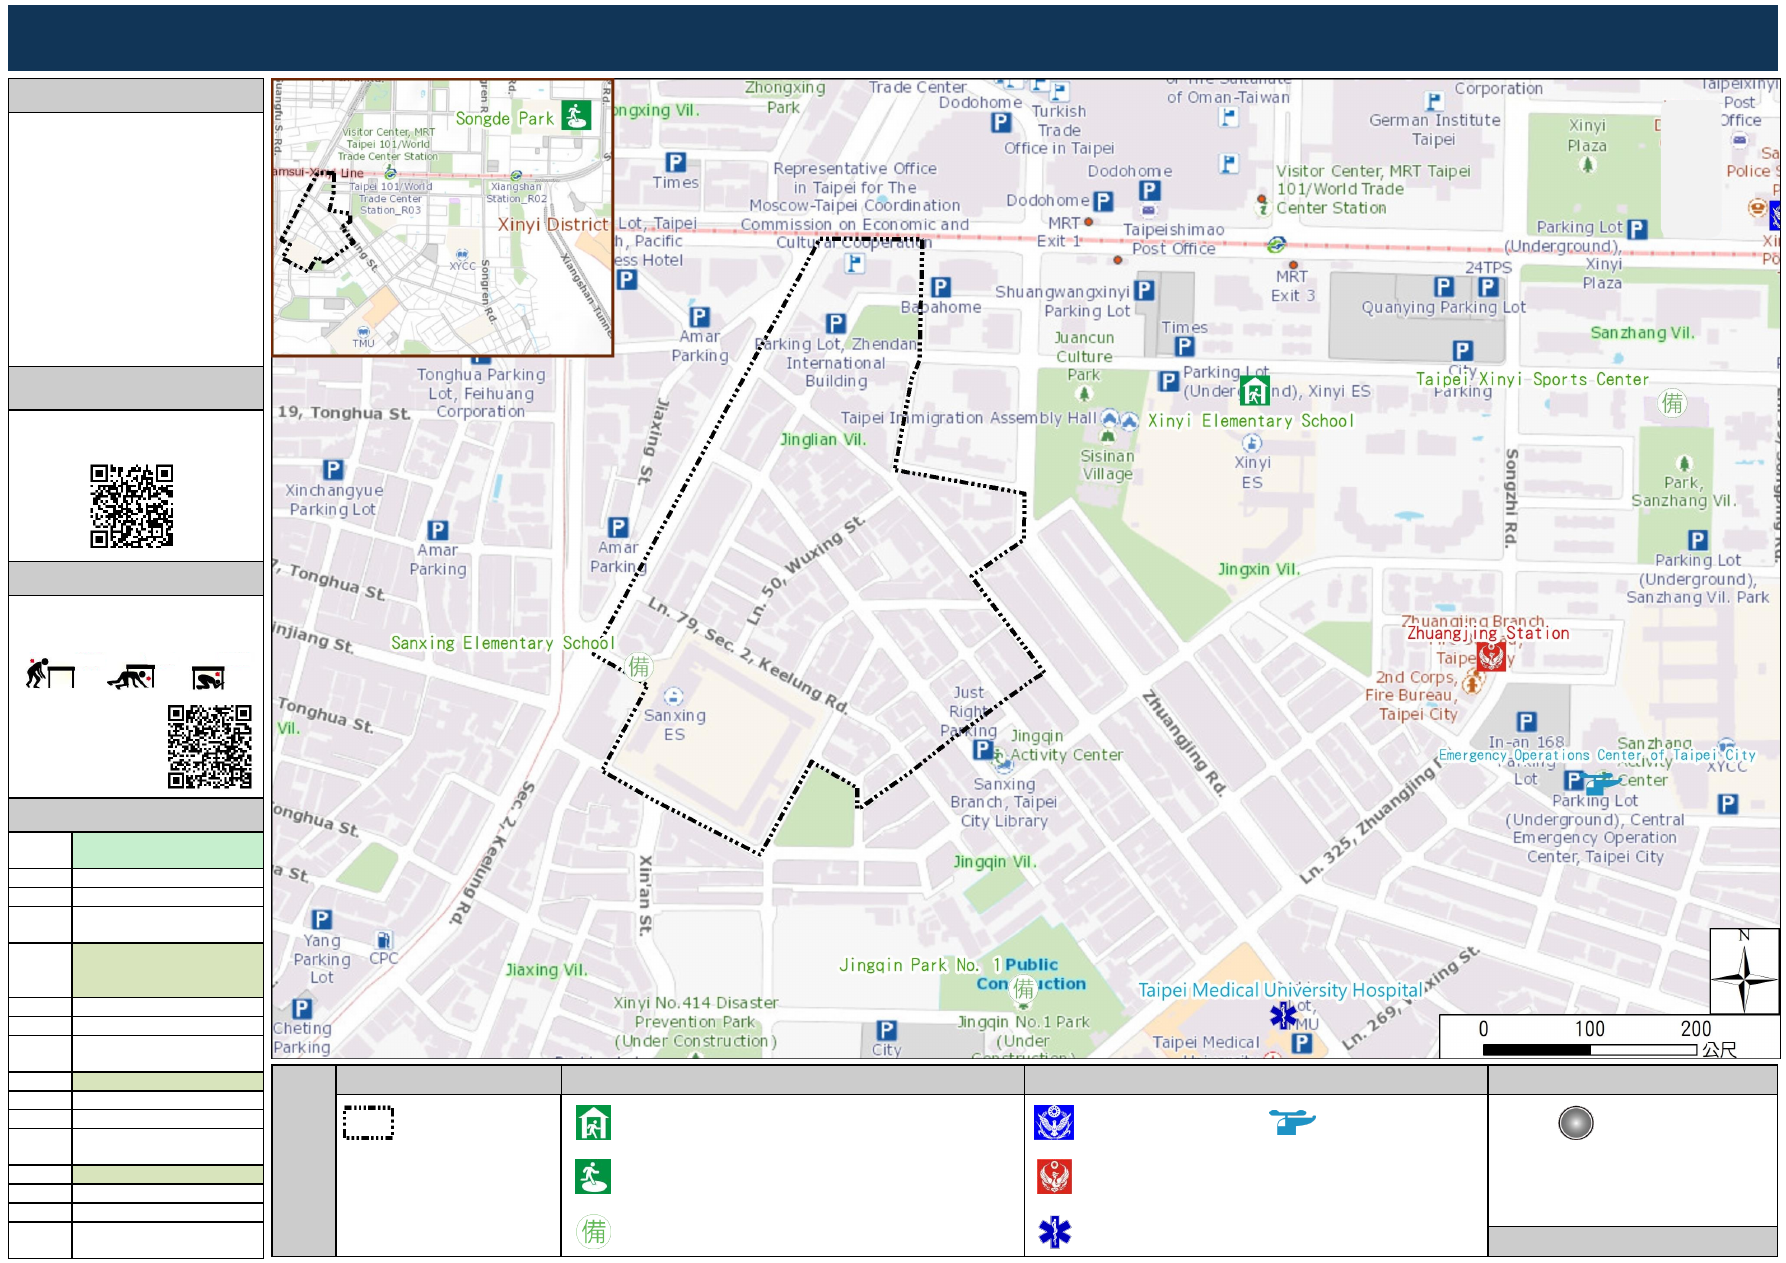Click 'Jingqin Park No. 1' green label
Viewport: 1786px width, 1263px height.
tap(920, 965)
